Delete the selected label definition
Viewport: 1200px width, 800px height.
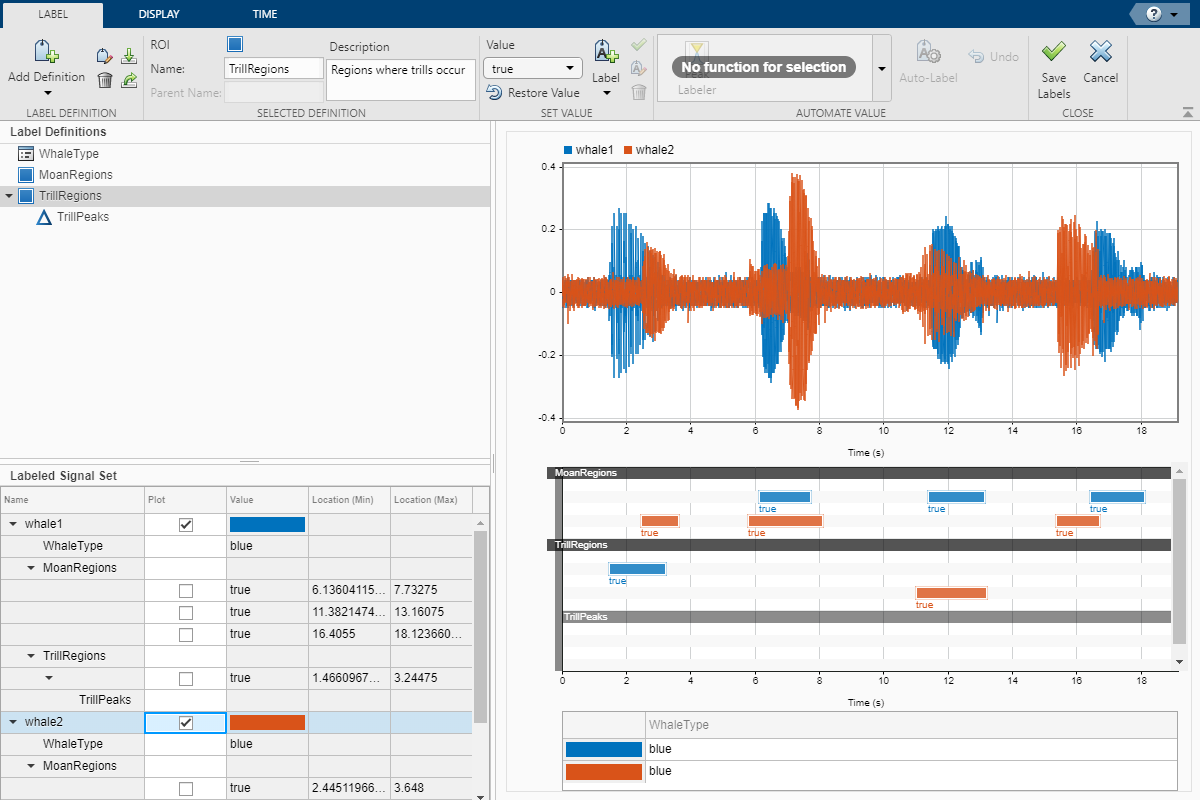[x=104, y=80]
